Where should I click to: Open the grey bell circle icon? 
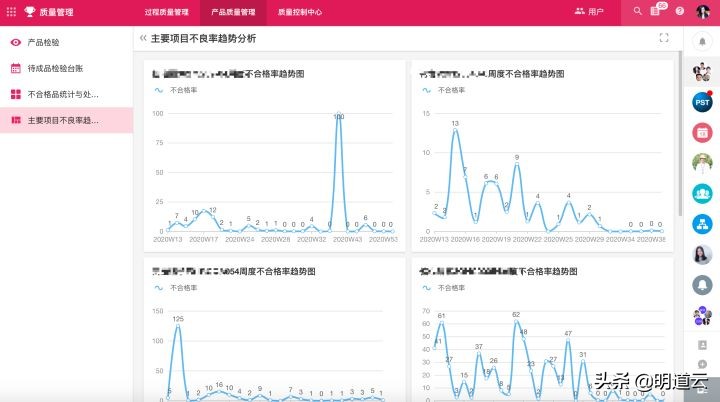point(702,285)
